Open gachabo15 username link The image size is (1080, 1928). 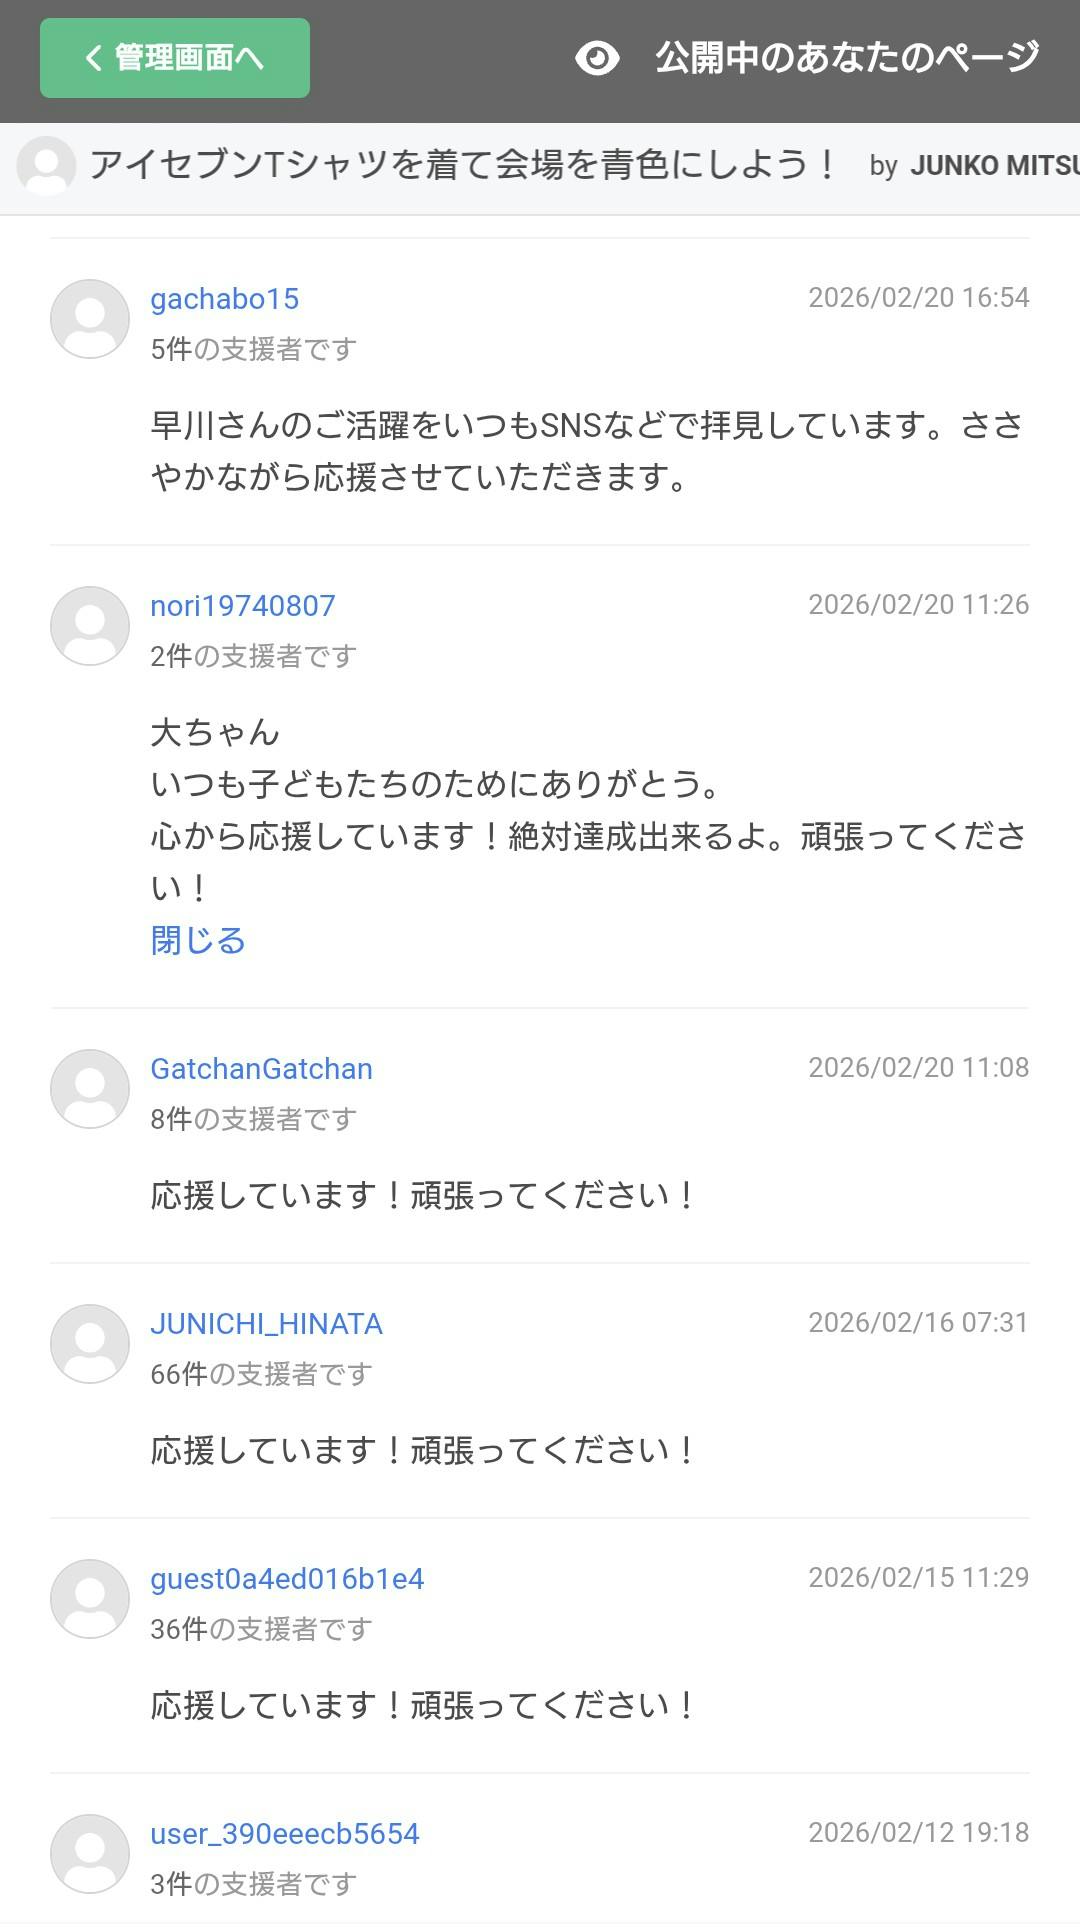pos(225,299)
